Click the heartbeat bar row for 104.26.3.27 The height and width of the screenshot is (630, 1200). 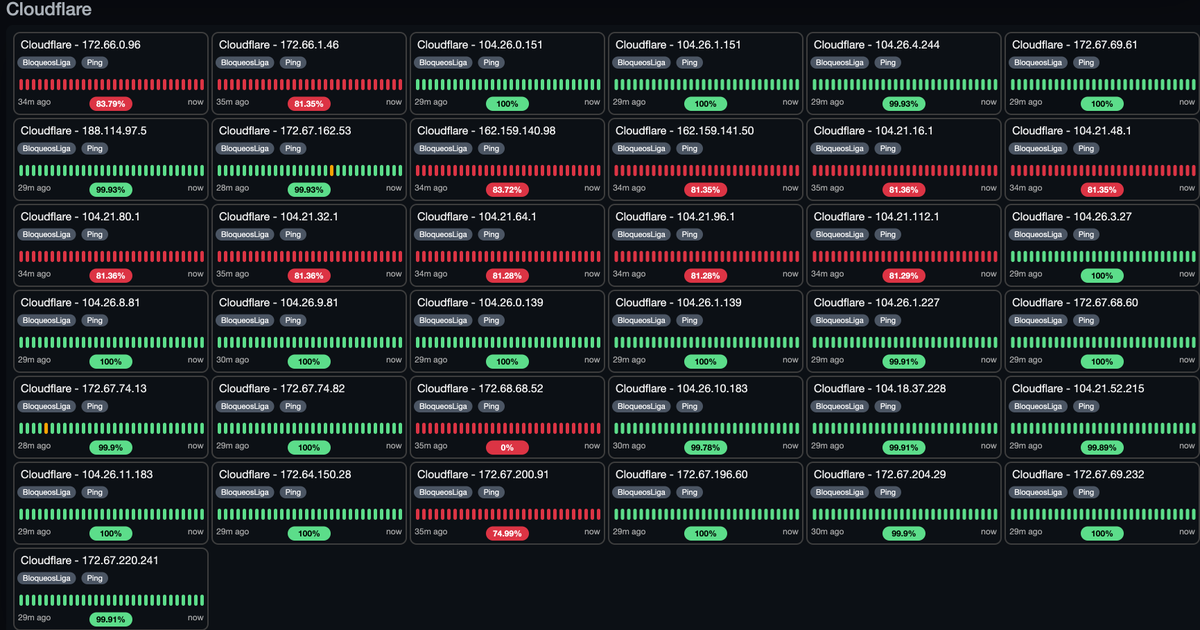coord(1102,257)
